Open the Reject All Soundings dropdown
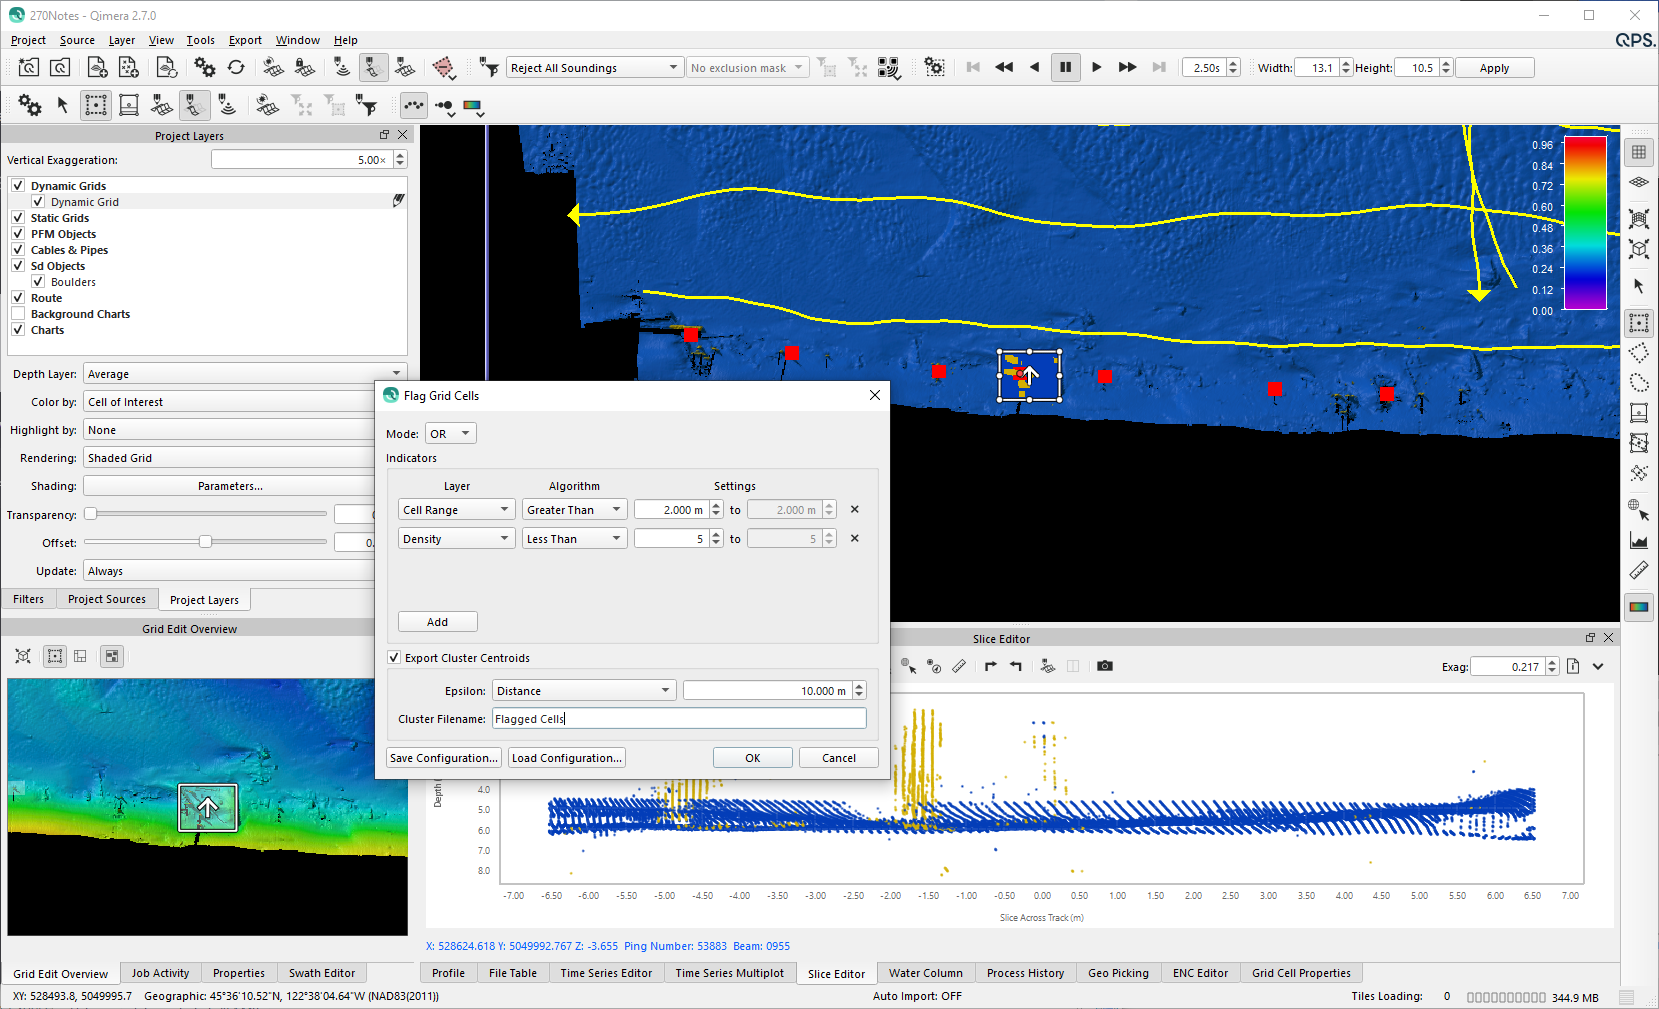Viewport: 1659px width, 1009px height. click(x=594, y=68)
